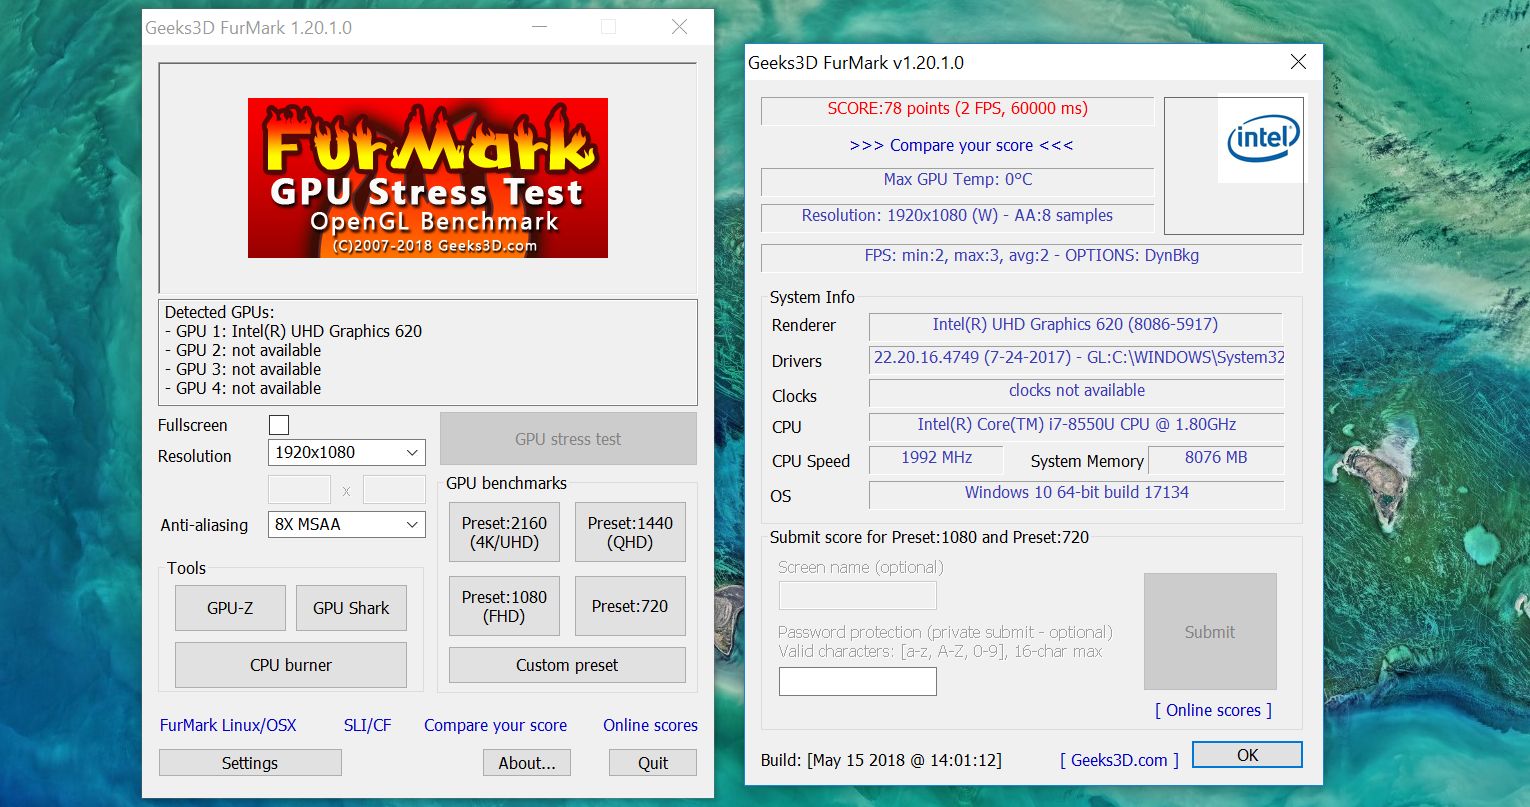Image resolution: width=1530 pixels, height=807 pixels.
Task: Click the password protection input field
Action: pyautogui.click(x=857, y=681)
